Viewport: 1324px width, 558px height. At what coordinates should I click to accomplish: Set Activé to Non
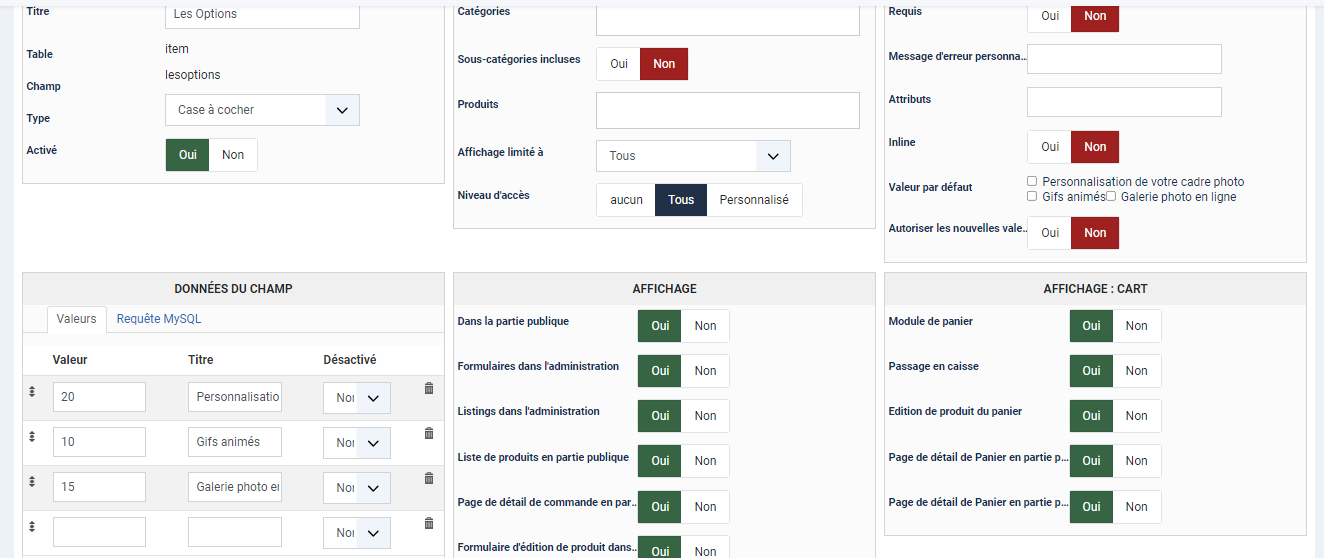[x=233, y=155]
